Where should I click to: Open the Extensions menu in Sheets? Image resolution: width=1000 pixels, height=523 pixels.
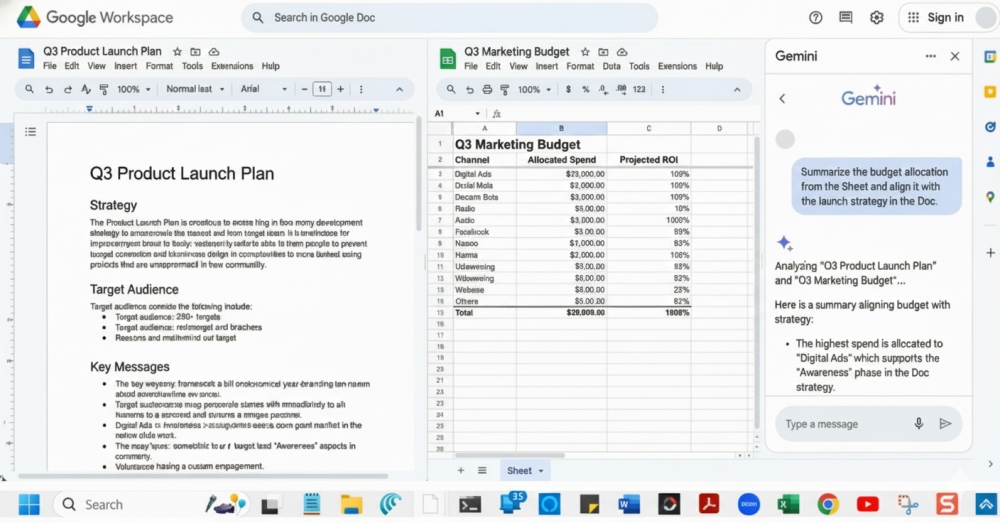pos(677,66)
